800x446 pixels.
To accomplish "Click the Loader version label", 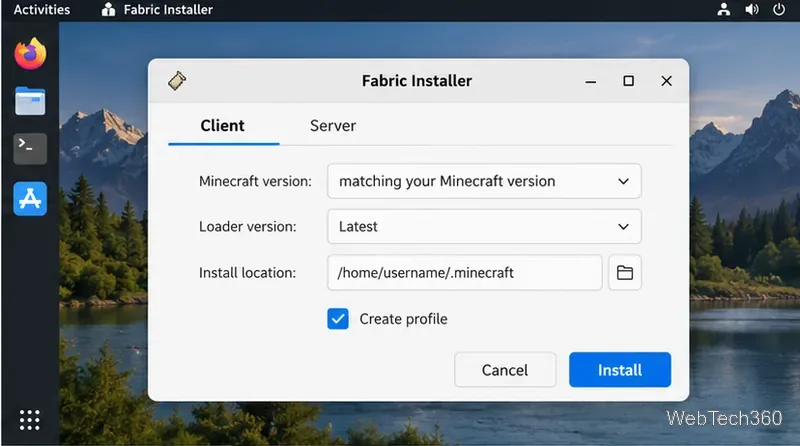I will pos(247,227).
